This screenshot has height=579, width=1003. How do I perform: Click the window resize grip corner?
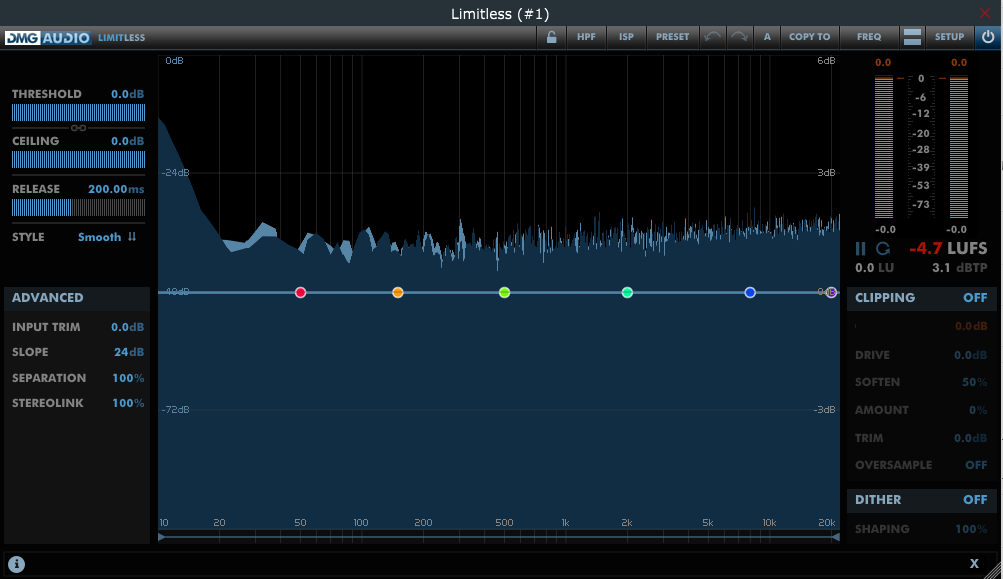click(x=995, y=571)
